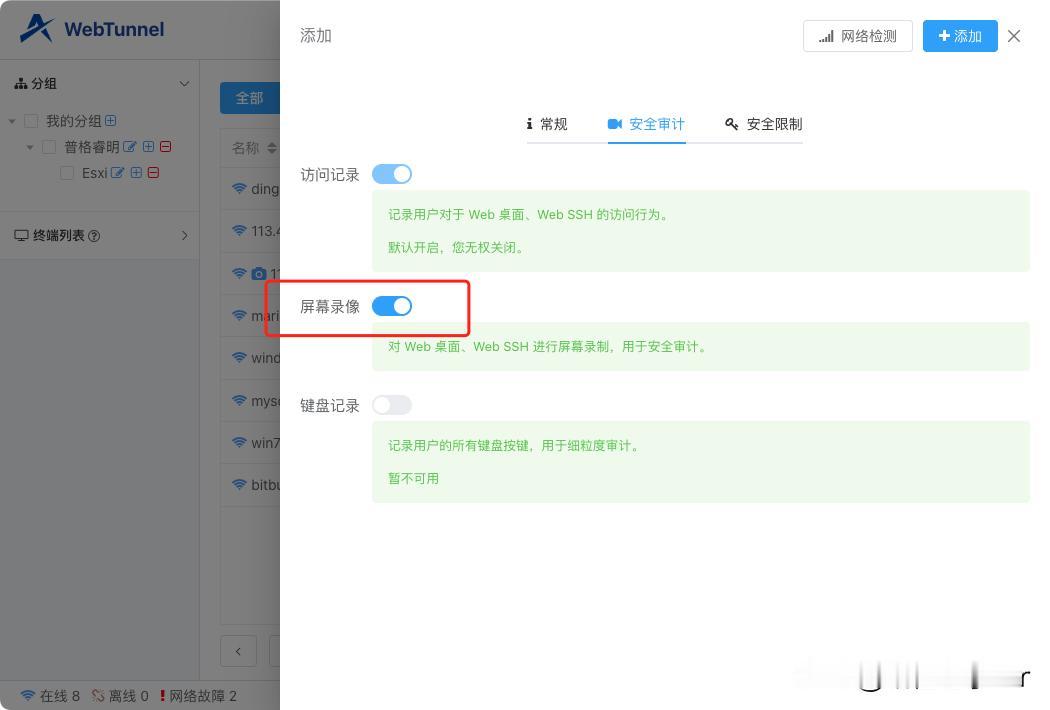Remove the Esxi group with minus icon

click(x=153, y=173)
